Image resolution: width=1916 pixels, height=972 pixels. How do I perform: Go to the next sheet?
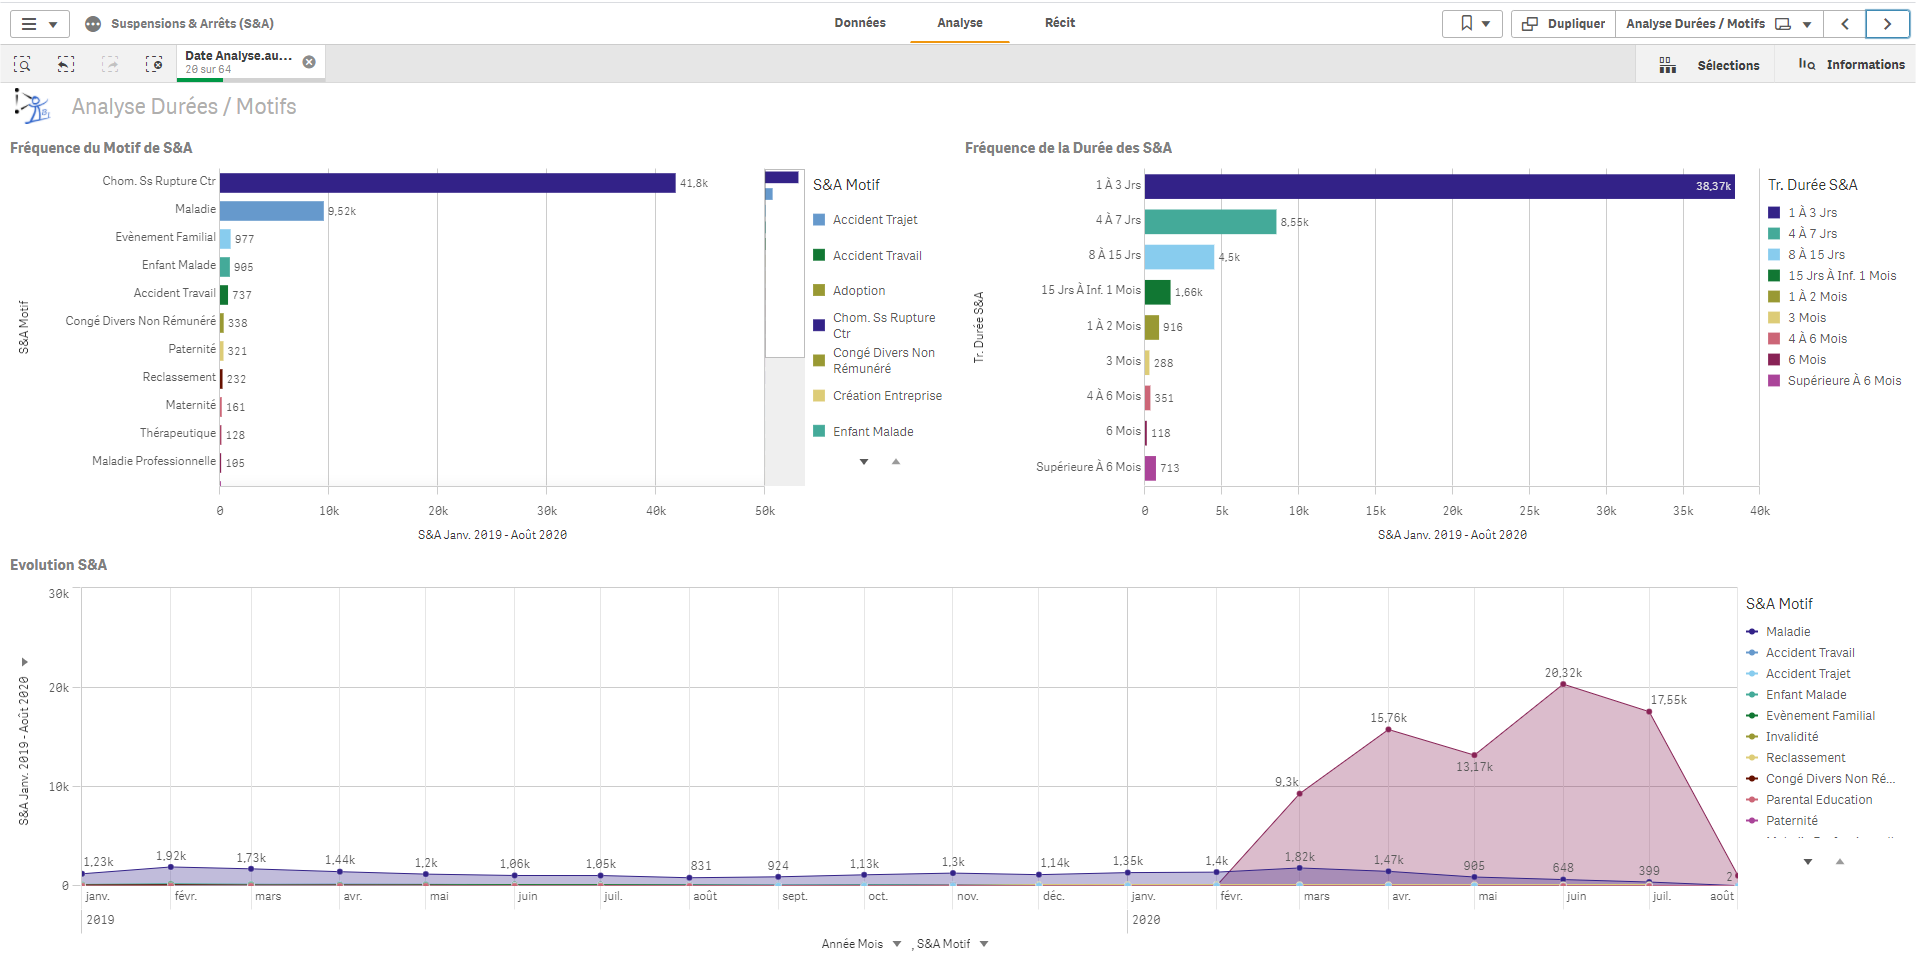pos(1887,24)
